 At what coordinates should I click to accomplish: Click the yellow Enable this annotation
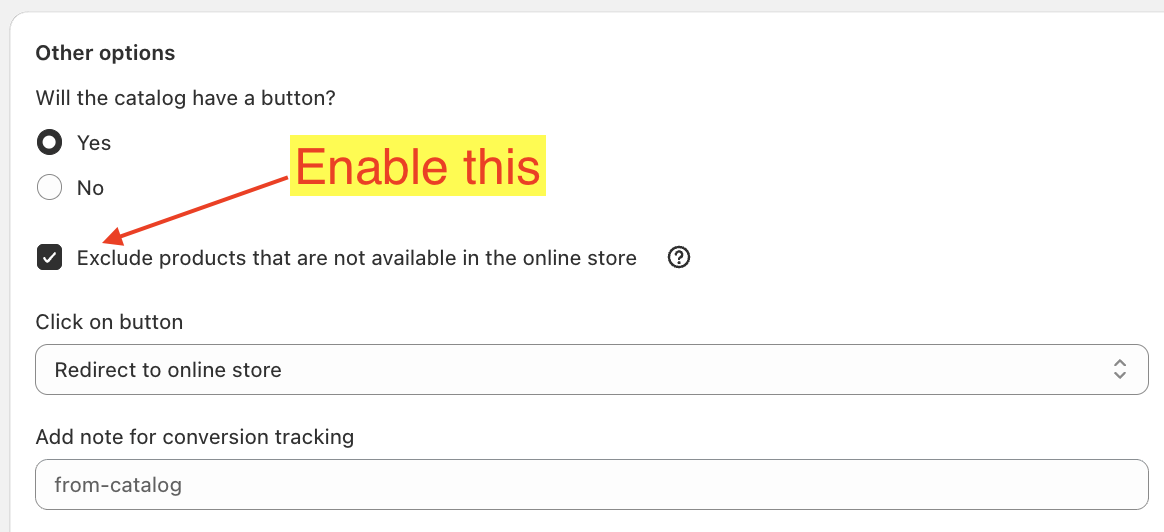pyautogui.click(x=417, y=166)
